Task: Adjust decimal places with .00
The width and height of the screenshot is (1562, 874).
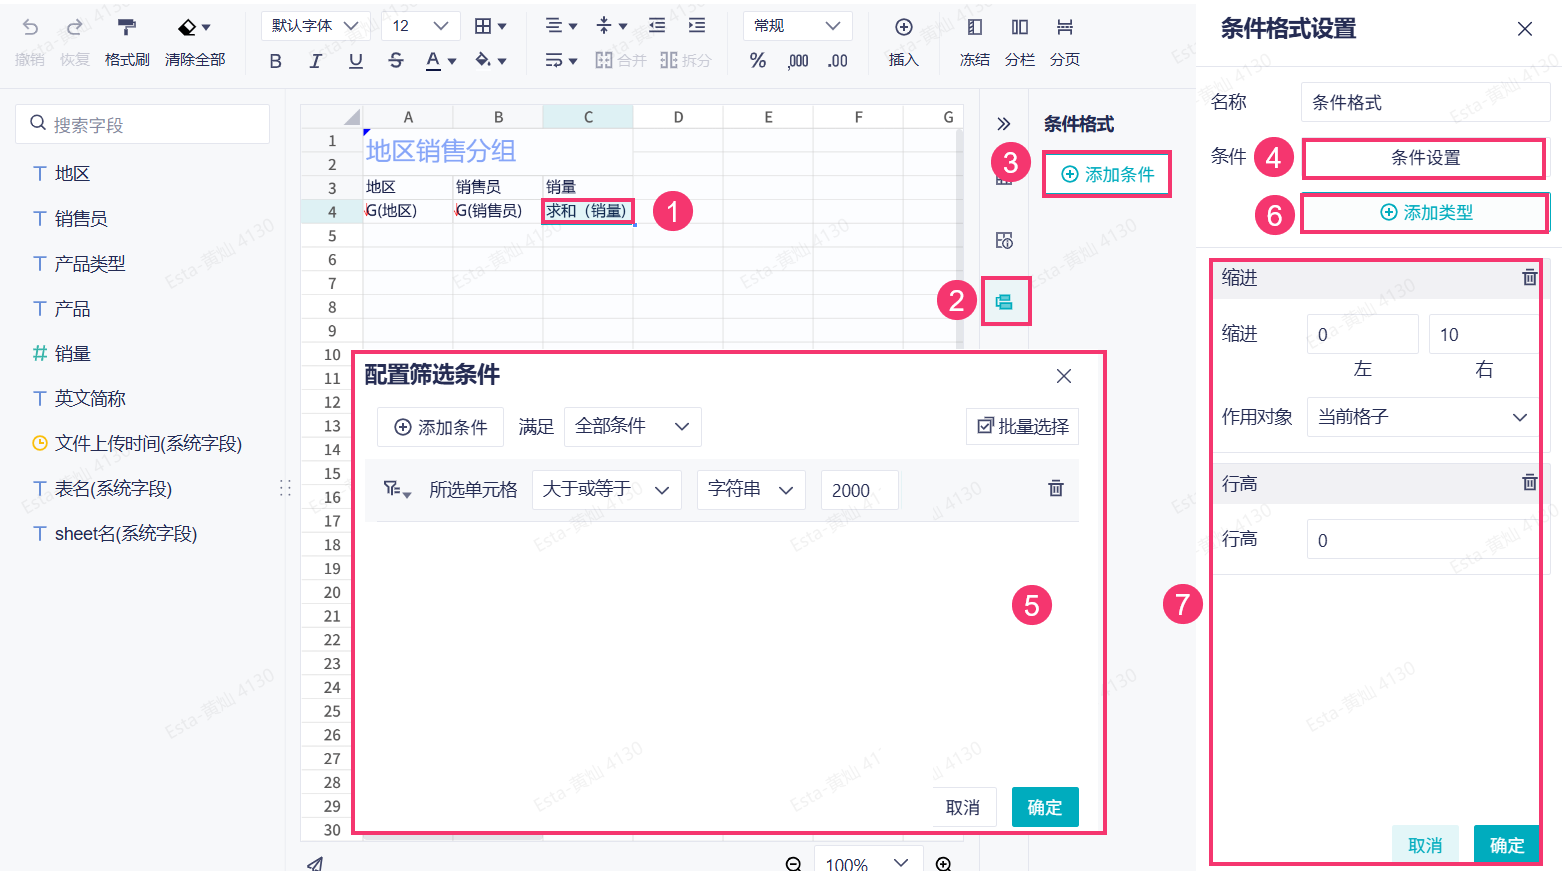Action: pos(838,61)
